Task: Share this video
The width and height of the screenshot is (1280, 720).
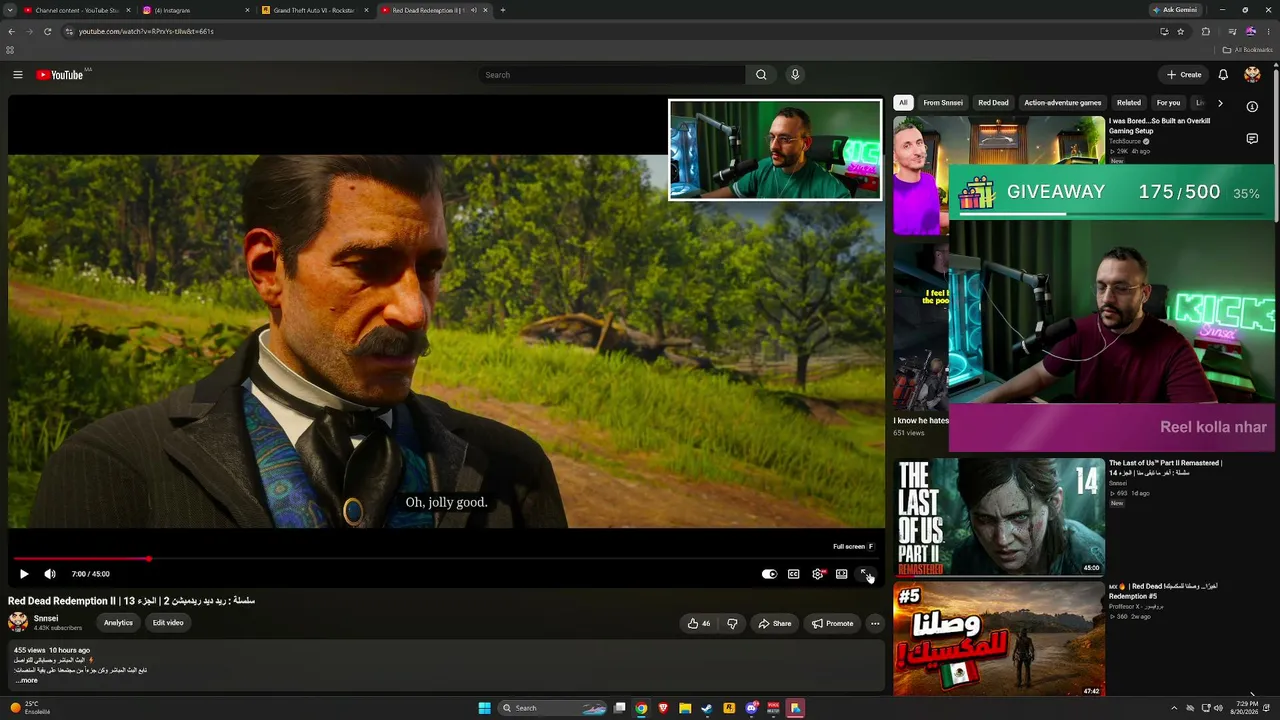Action: coord(775,624)
